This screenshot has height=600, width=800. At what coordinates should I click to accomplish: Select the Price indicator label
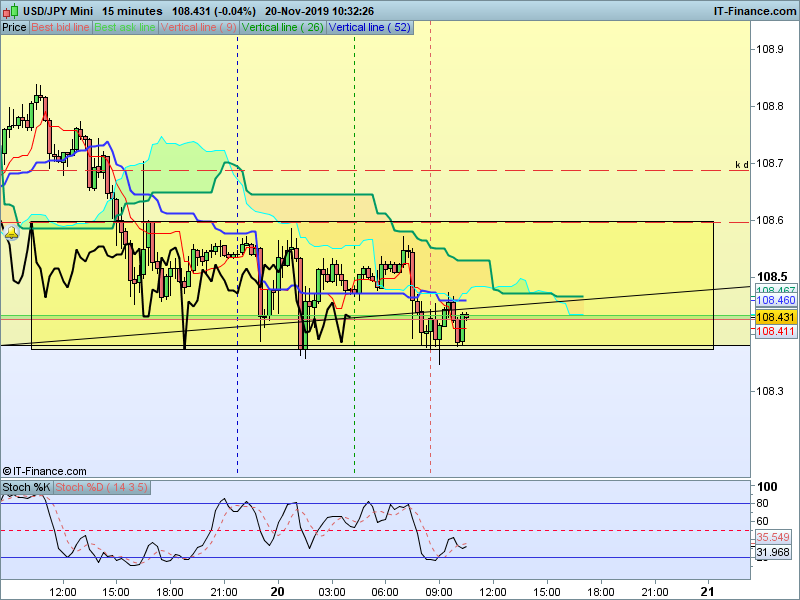pyautogui.click(x=14, y=28)
